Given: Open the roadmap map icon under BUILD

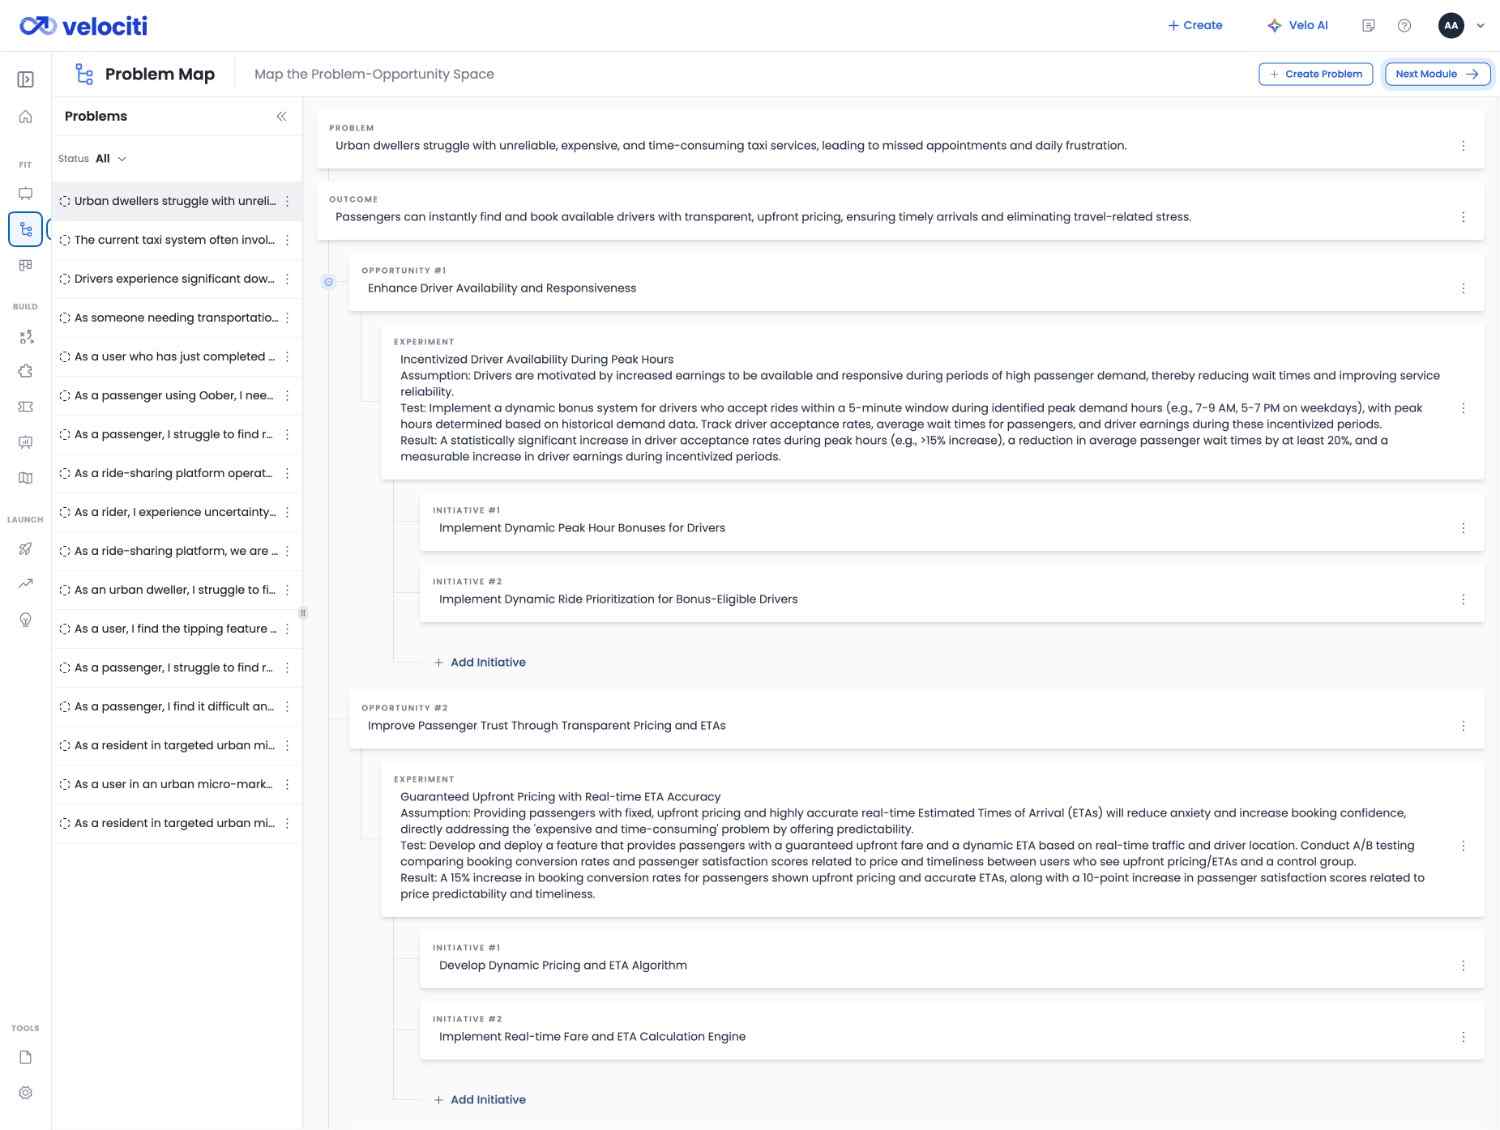Looking at the screenshot, I should [26, 478].
